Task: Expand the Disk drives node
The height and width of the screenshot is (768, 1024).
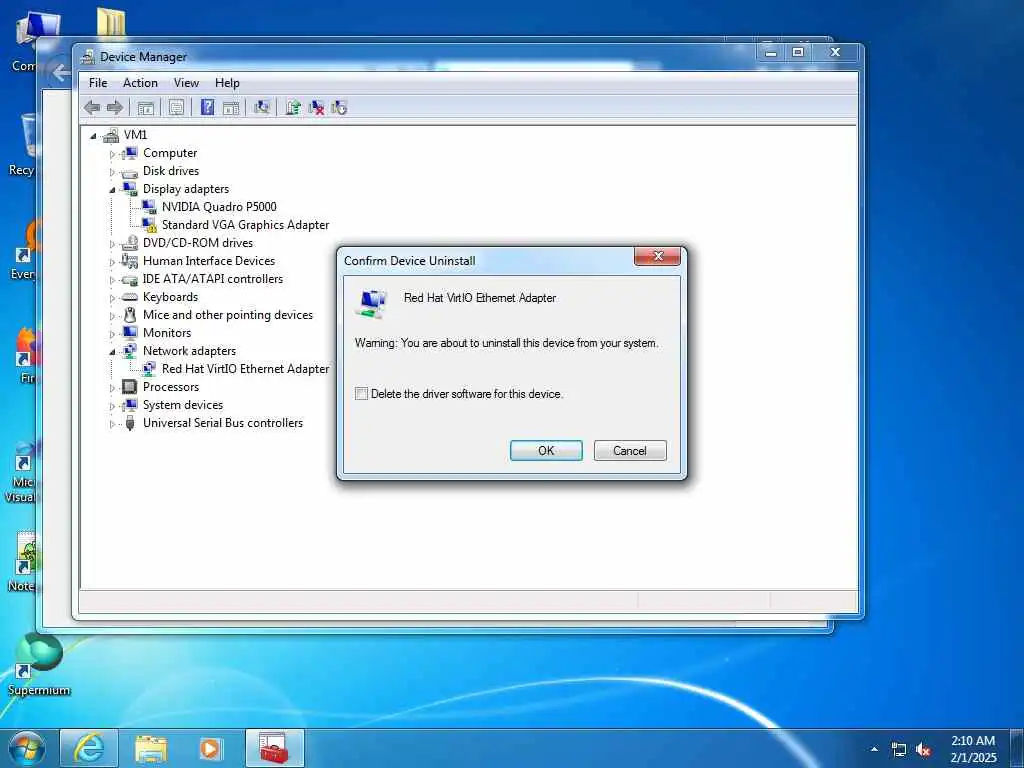Action: click(112, 172)
